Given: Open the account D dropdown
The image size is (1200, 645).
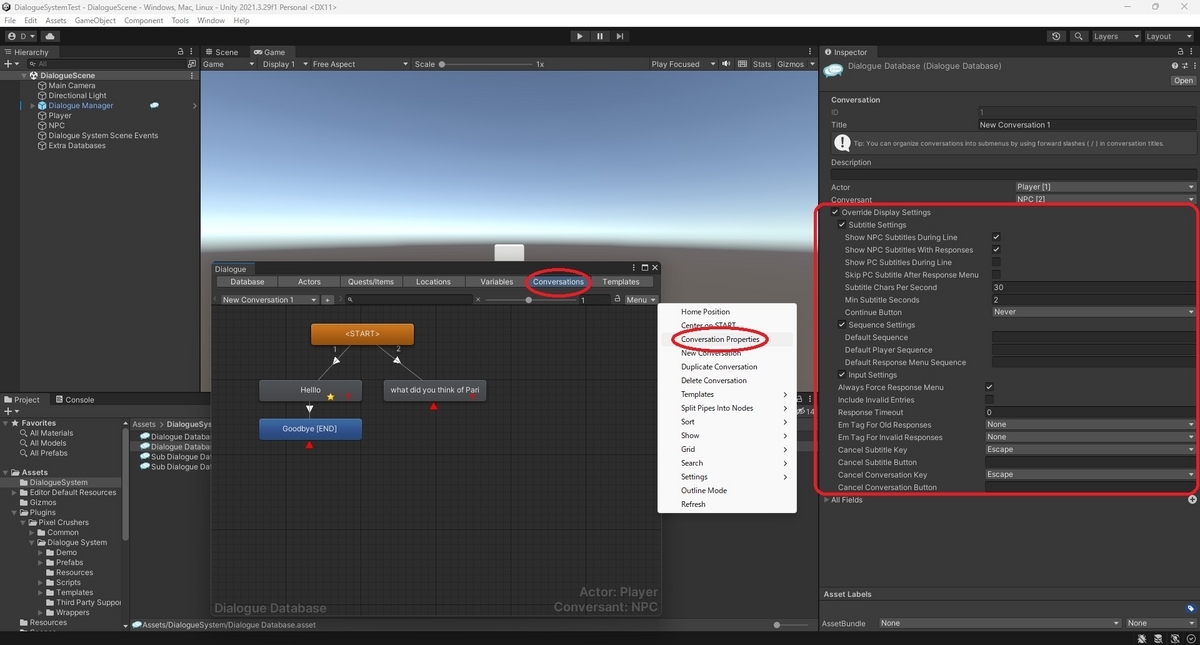Looking at the screenshot, I should click(21, 36).
